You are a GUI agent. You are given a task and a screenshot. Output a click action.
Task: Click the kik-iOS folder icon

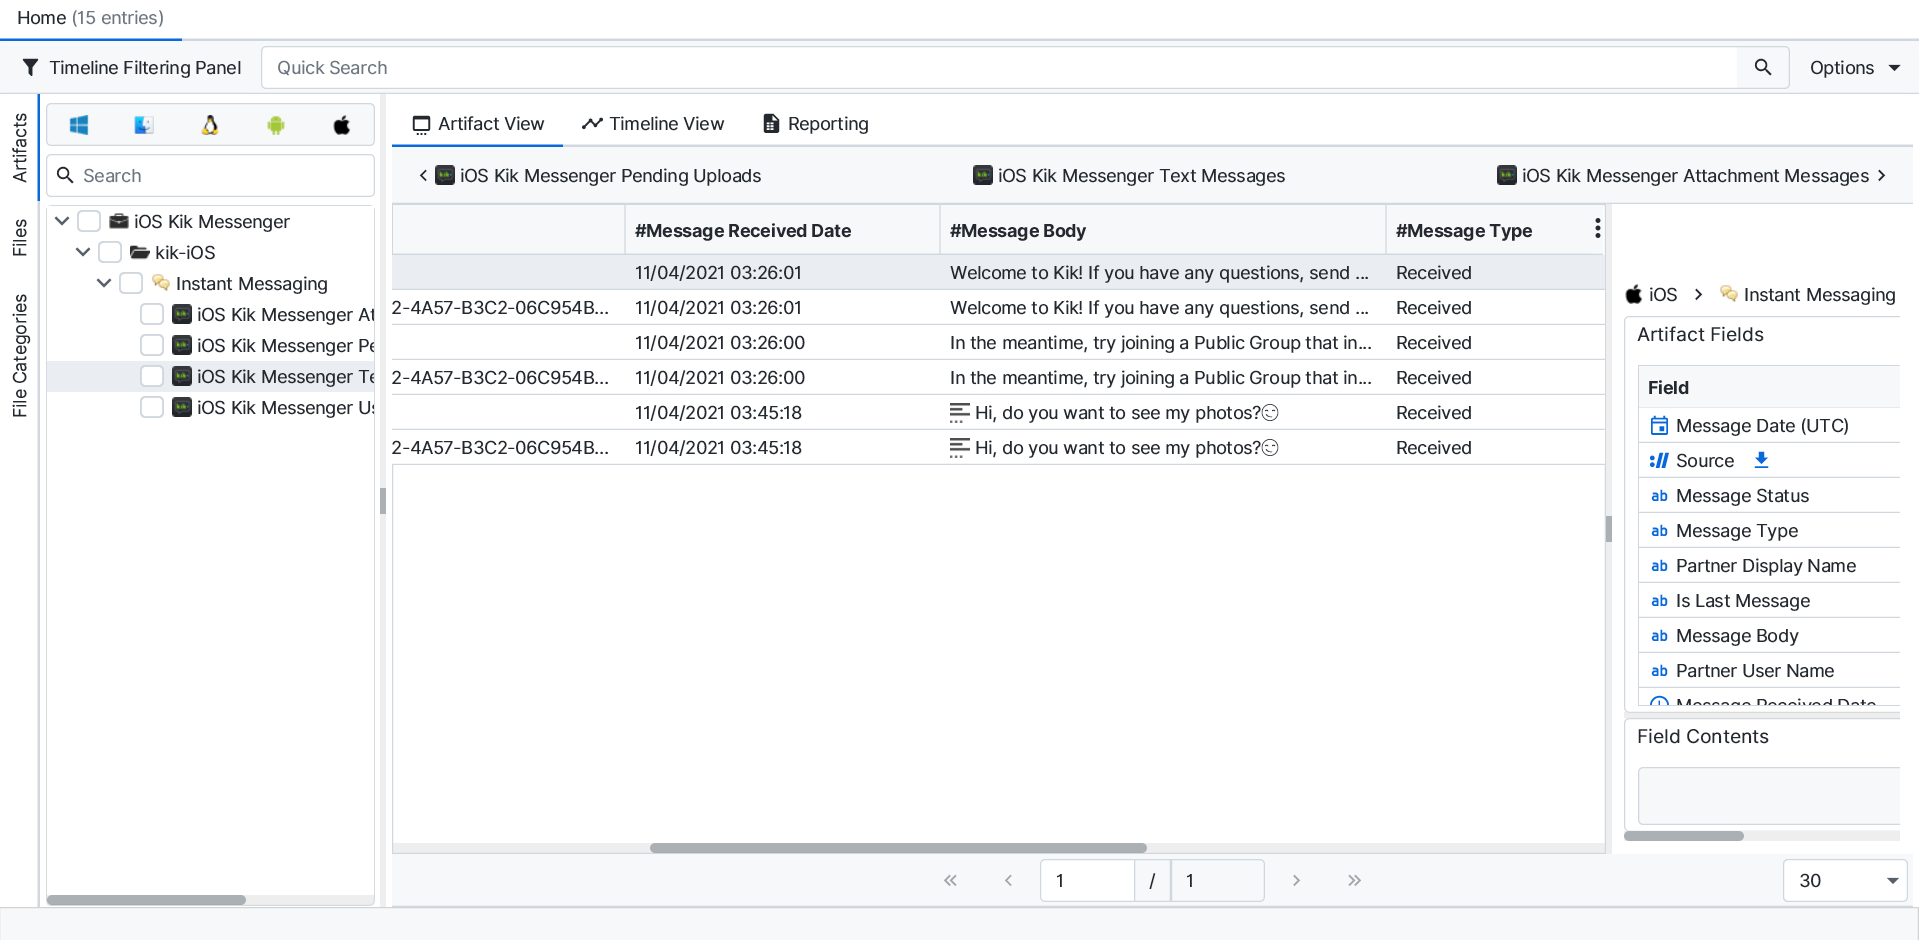click(140, 252)
